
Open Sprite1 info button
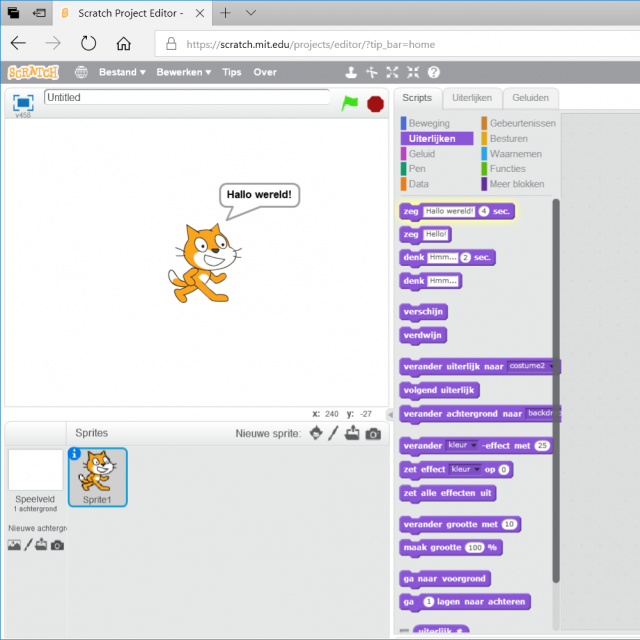click(x=74, y=453)
